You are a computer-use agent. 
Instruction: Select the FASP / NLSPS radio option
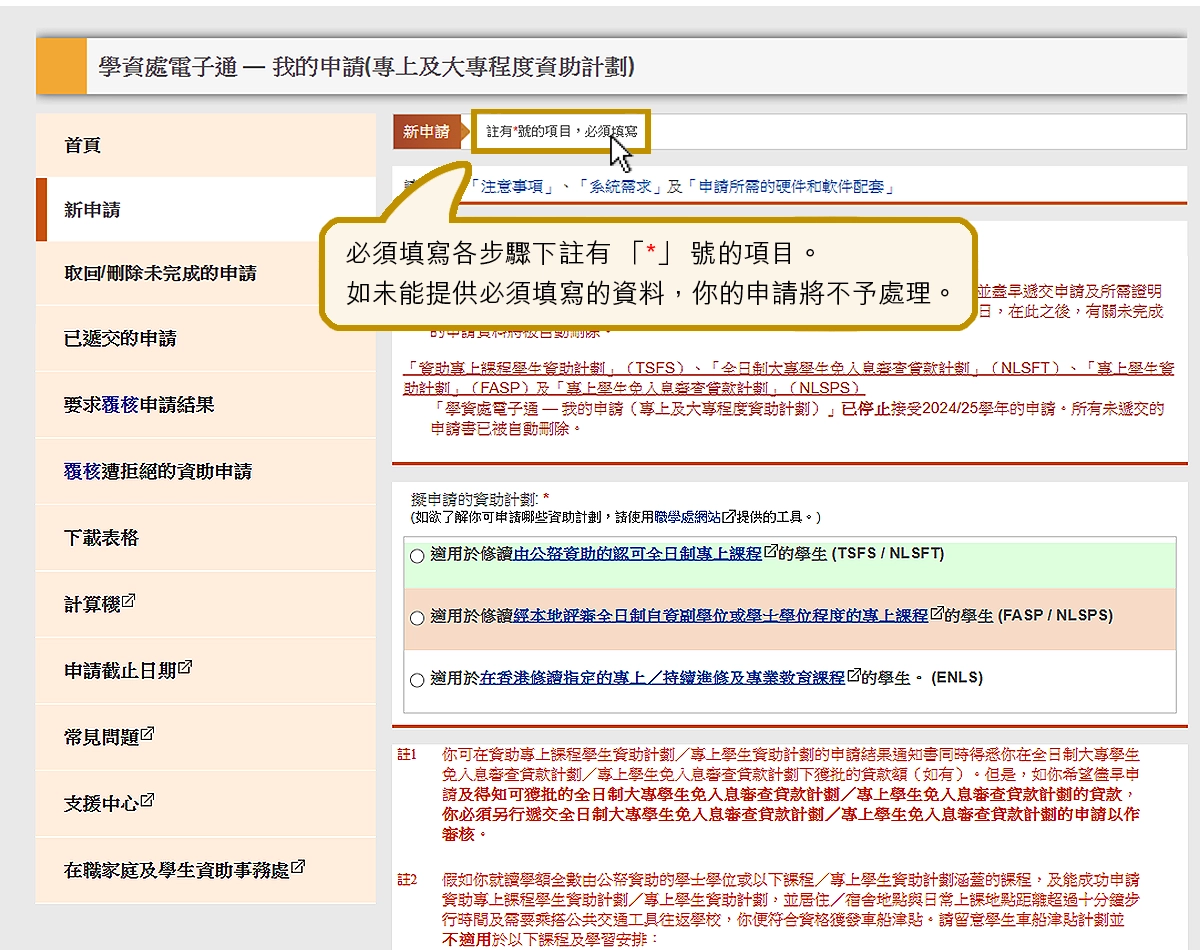tap(417, 618)
